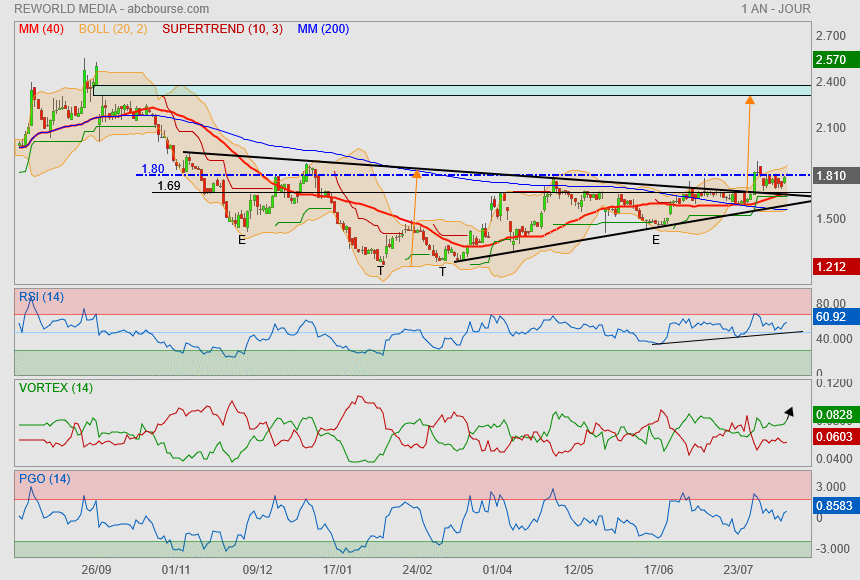Click the 26/09 date axis label
The width and height of the screenshot is (860, 580).
click(x=96, y=570)
